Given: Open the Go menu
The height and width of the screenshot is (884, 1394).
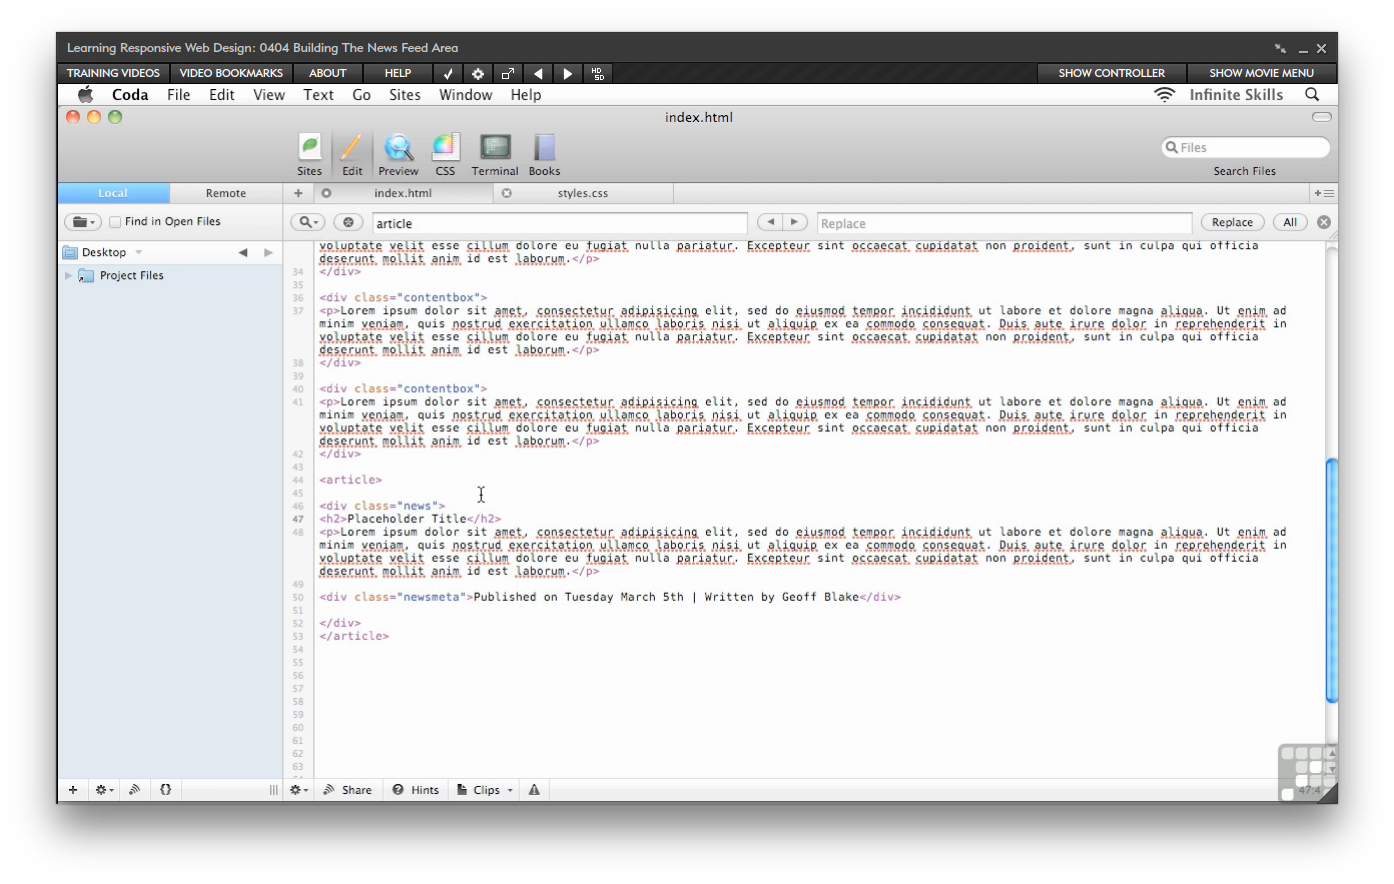Looking at the screenshot, I should 362,94.
